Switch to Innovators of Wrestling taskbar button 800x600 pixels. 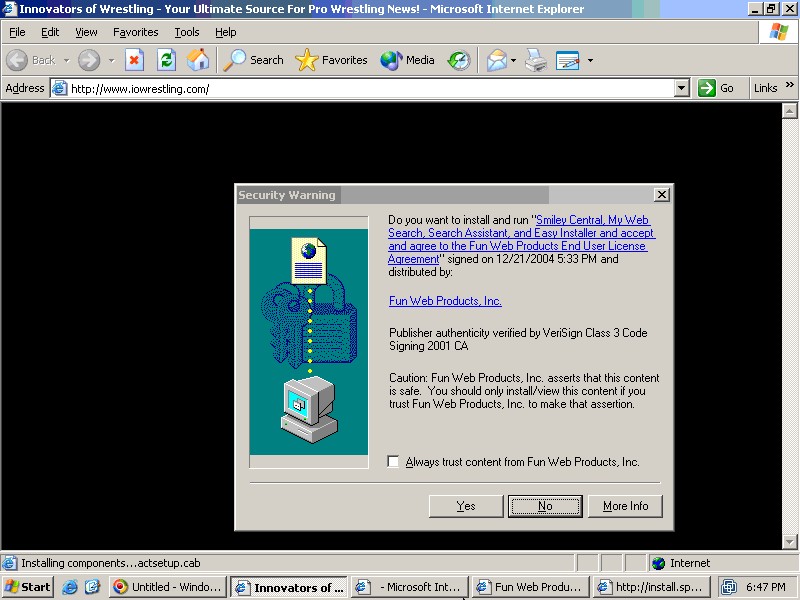(x=289, y=587)
